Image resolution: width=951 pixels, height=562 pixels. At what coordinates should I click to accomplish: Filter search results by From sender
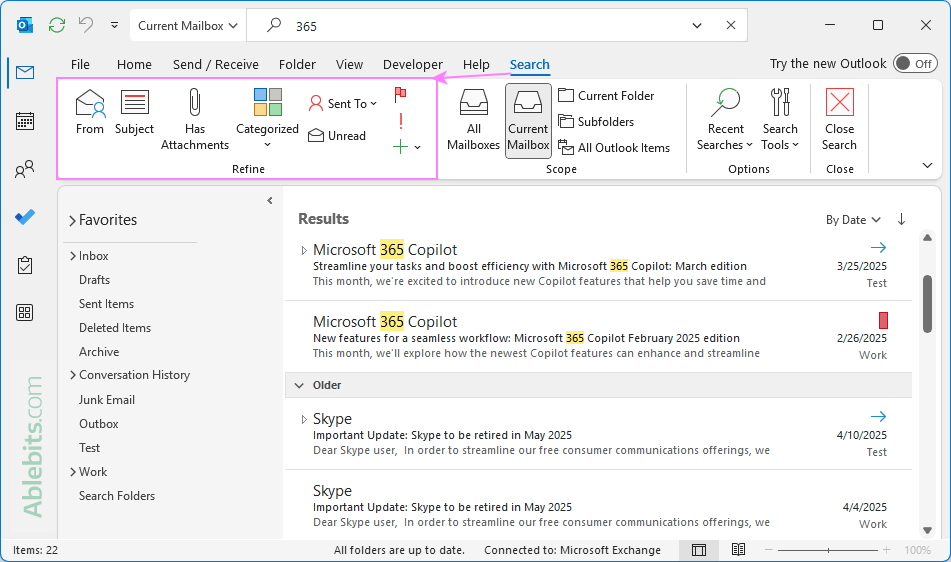point(90,111)
